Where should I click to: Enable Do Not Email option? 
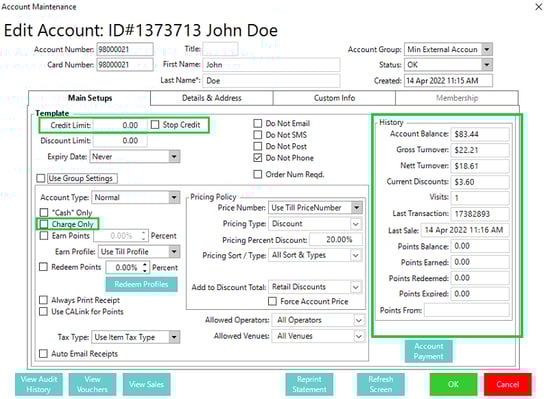click(258, 123)
